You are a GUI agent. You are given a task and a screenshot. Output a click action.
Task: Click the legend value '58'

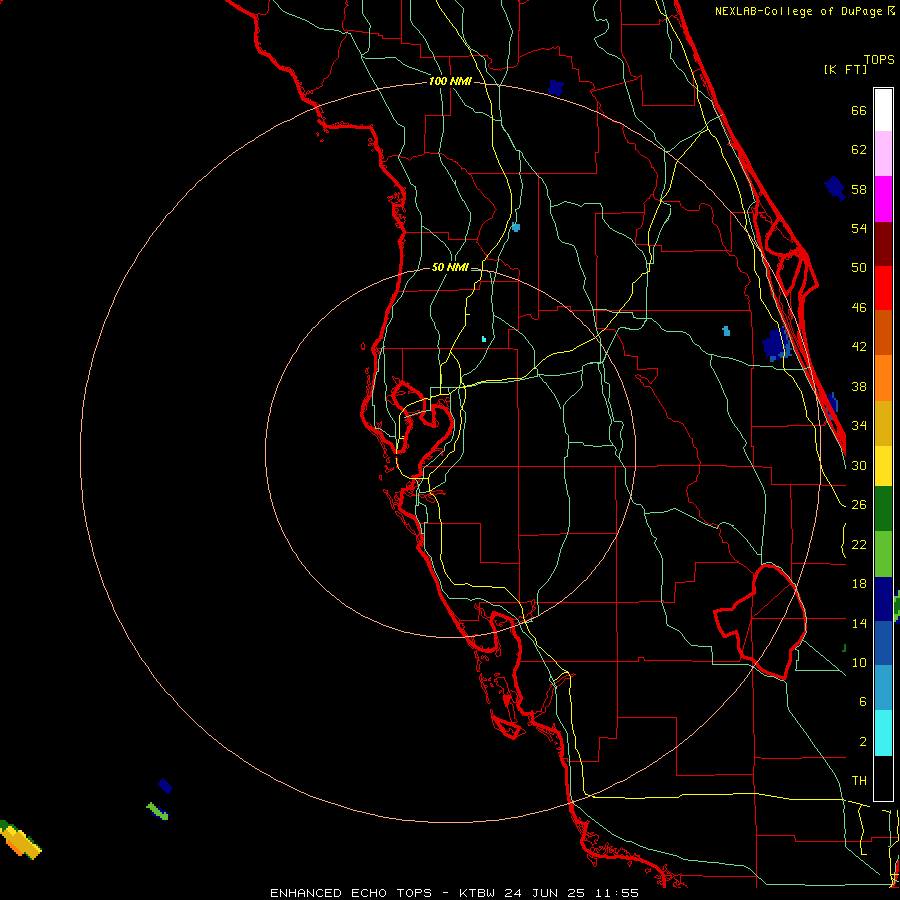tap(859, 189)
